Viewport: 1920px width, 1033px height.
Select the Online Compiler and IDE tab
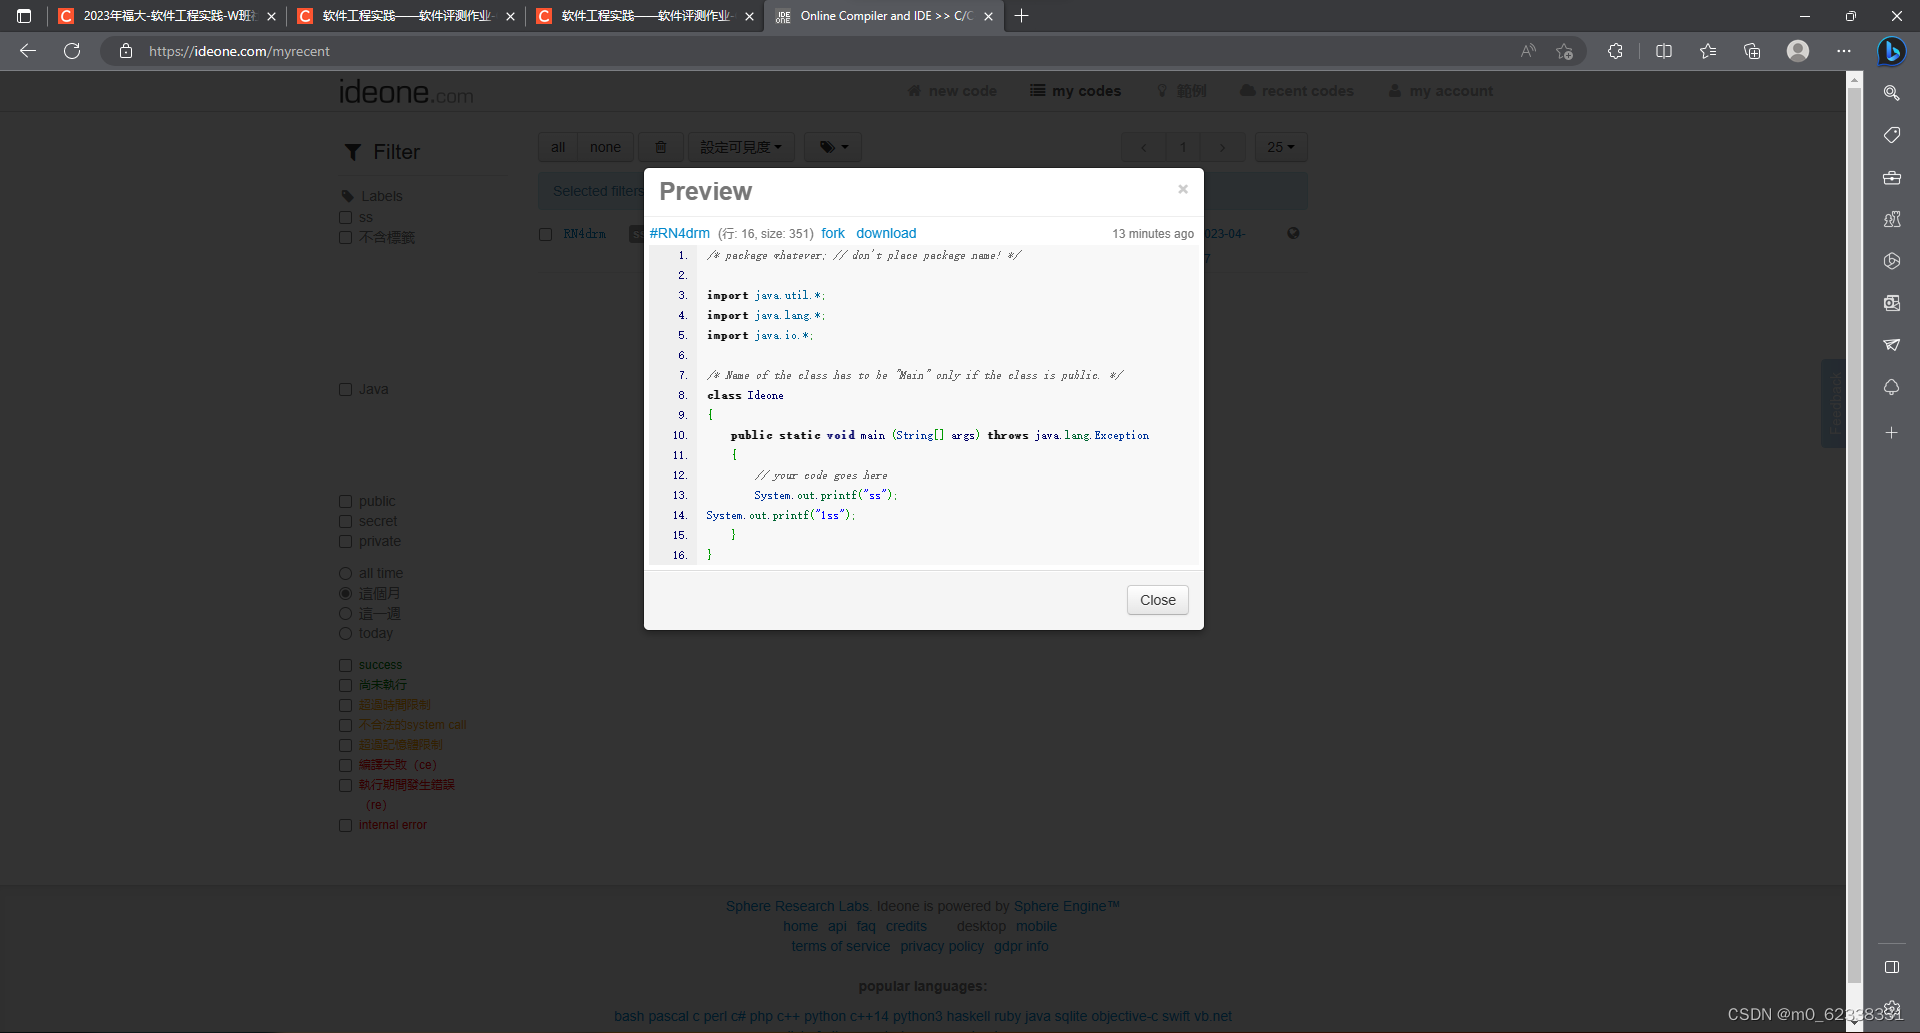pos(884,16)
